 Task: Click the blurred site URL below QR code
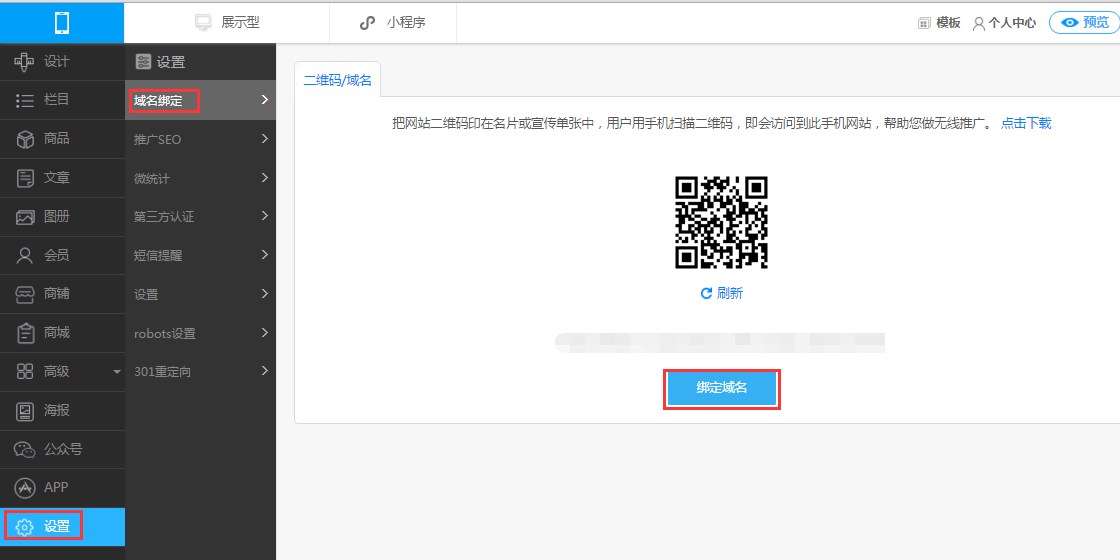click(x=720, y=343)
